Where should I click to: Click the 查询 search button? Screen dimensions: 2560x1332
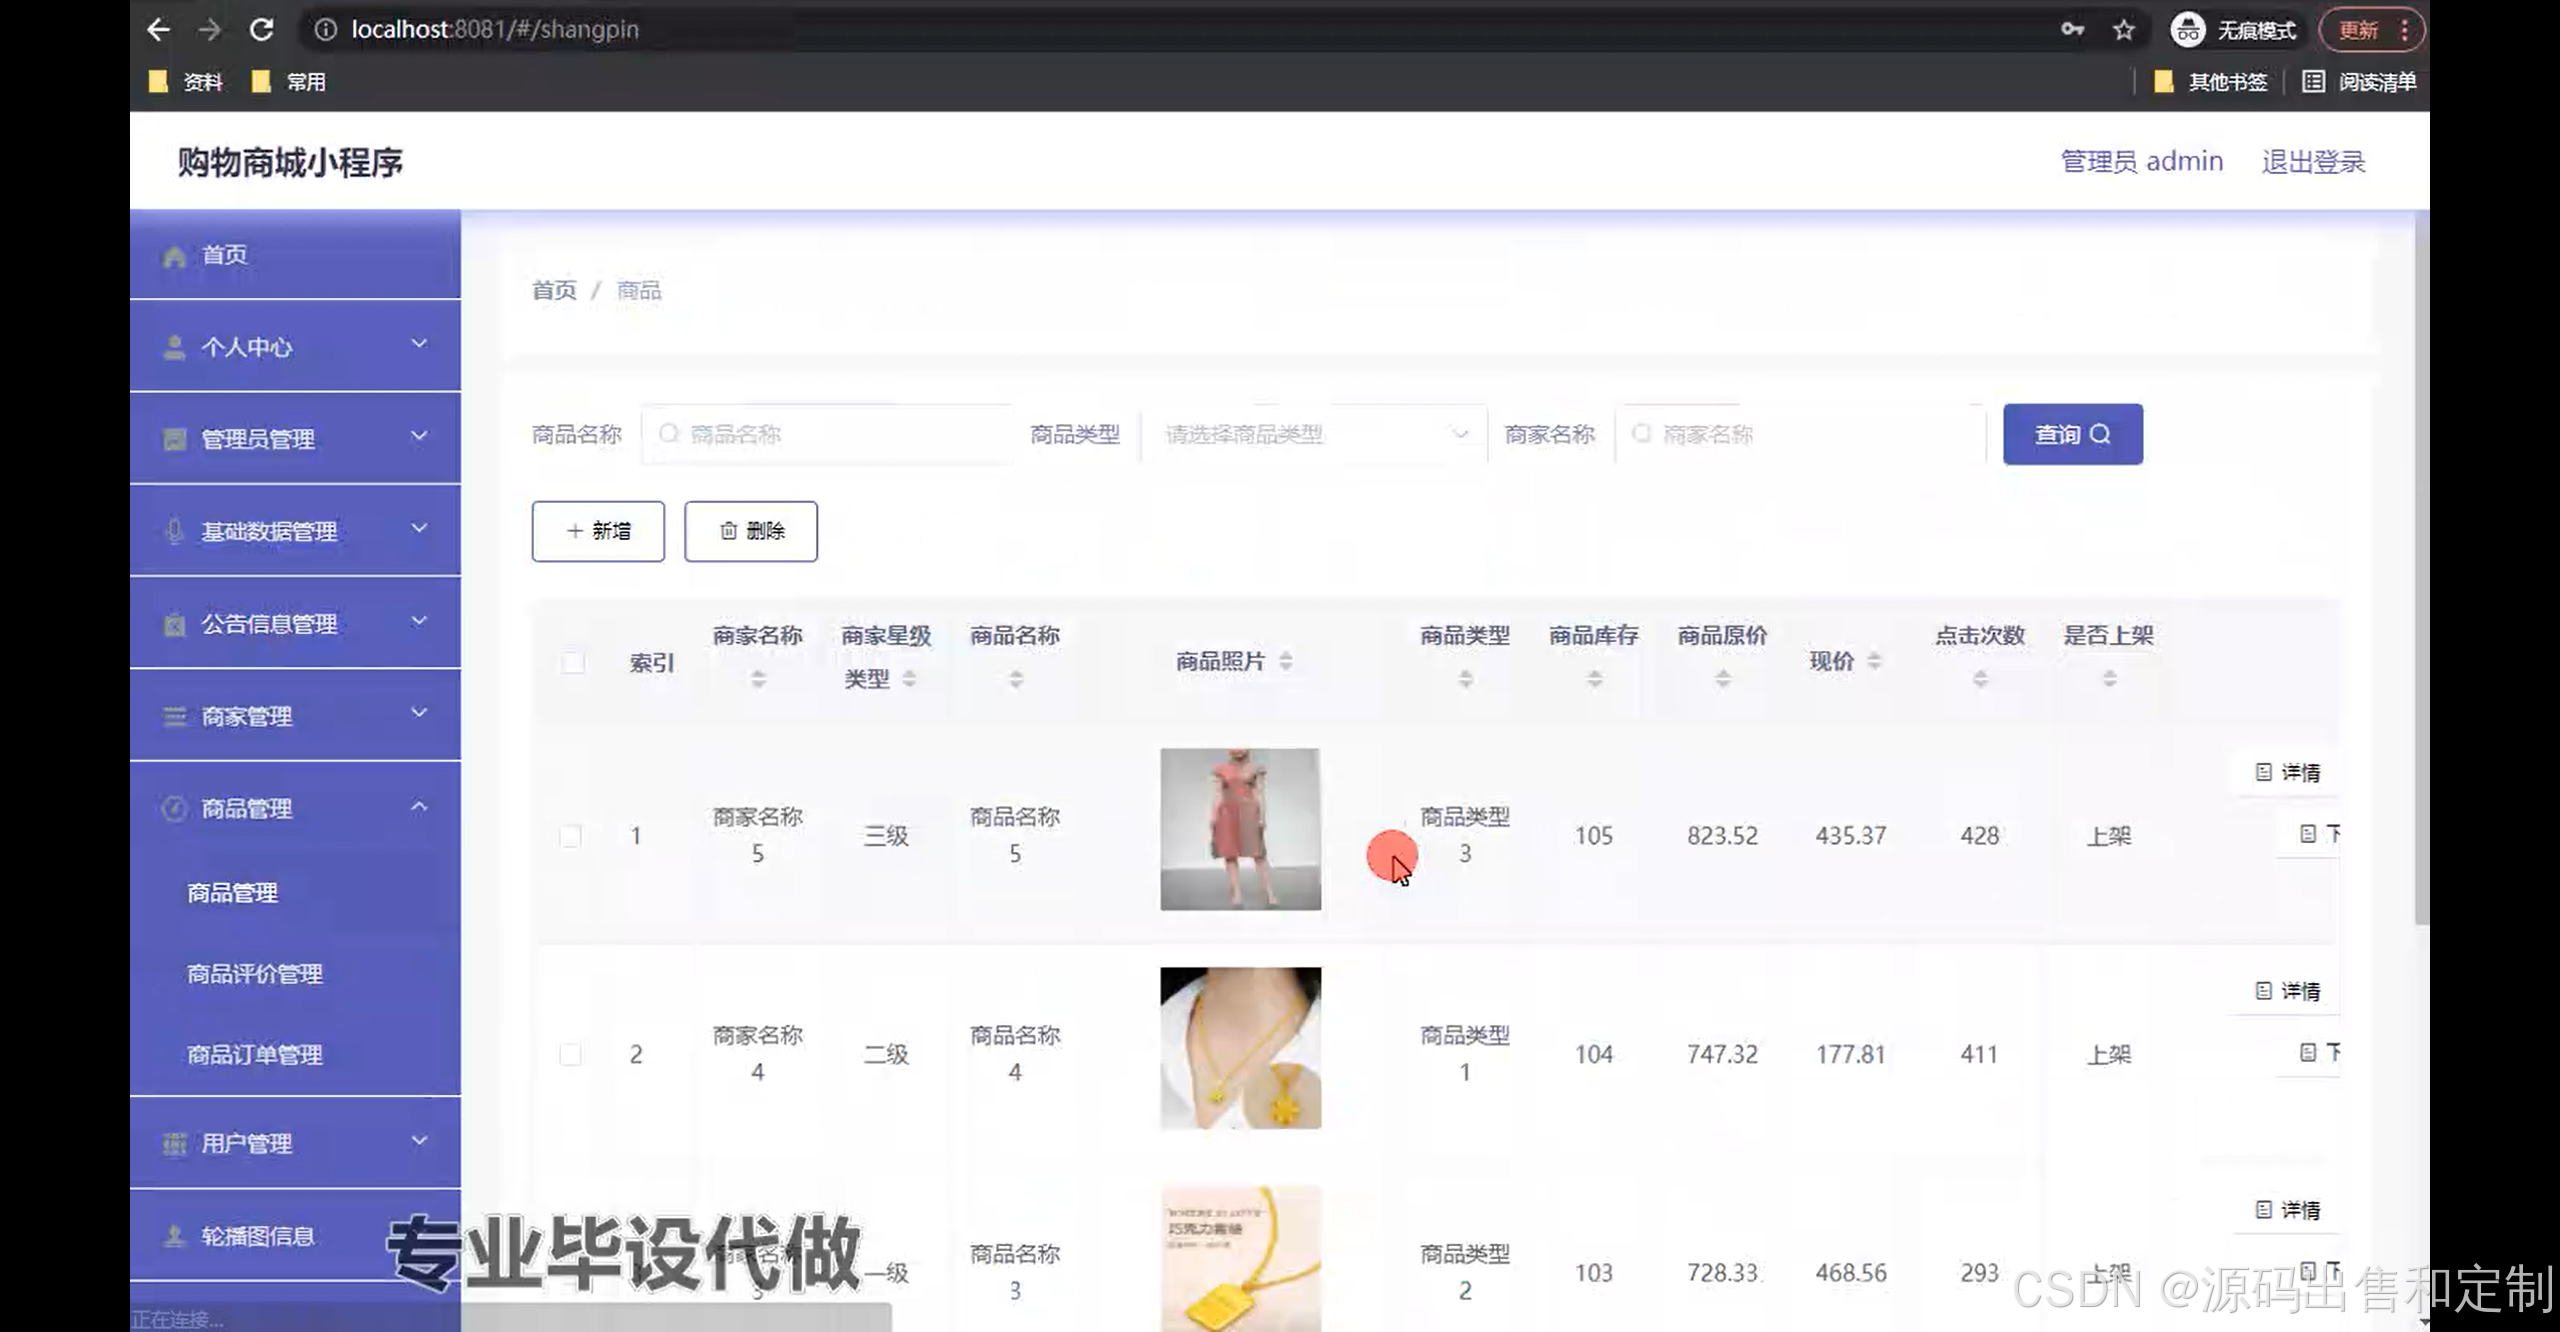tap(2072, 434)
